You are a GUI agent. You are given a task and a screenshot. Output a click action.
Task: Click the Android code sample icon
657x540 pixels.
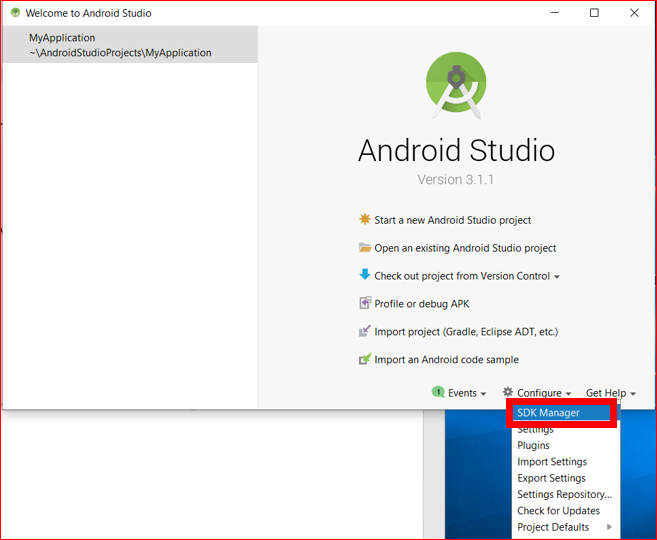pyautogui.click(x=365, y=359)
